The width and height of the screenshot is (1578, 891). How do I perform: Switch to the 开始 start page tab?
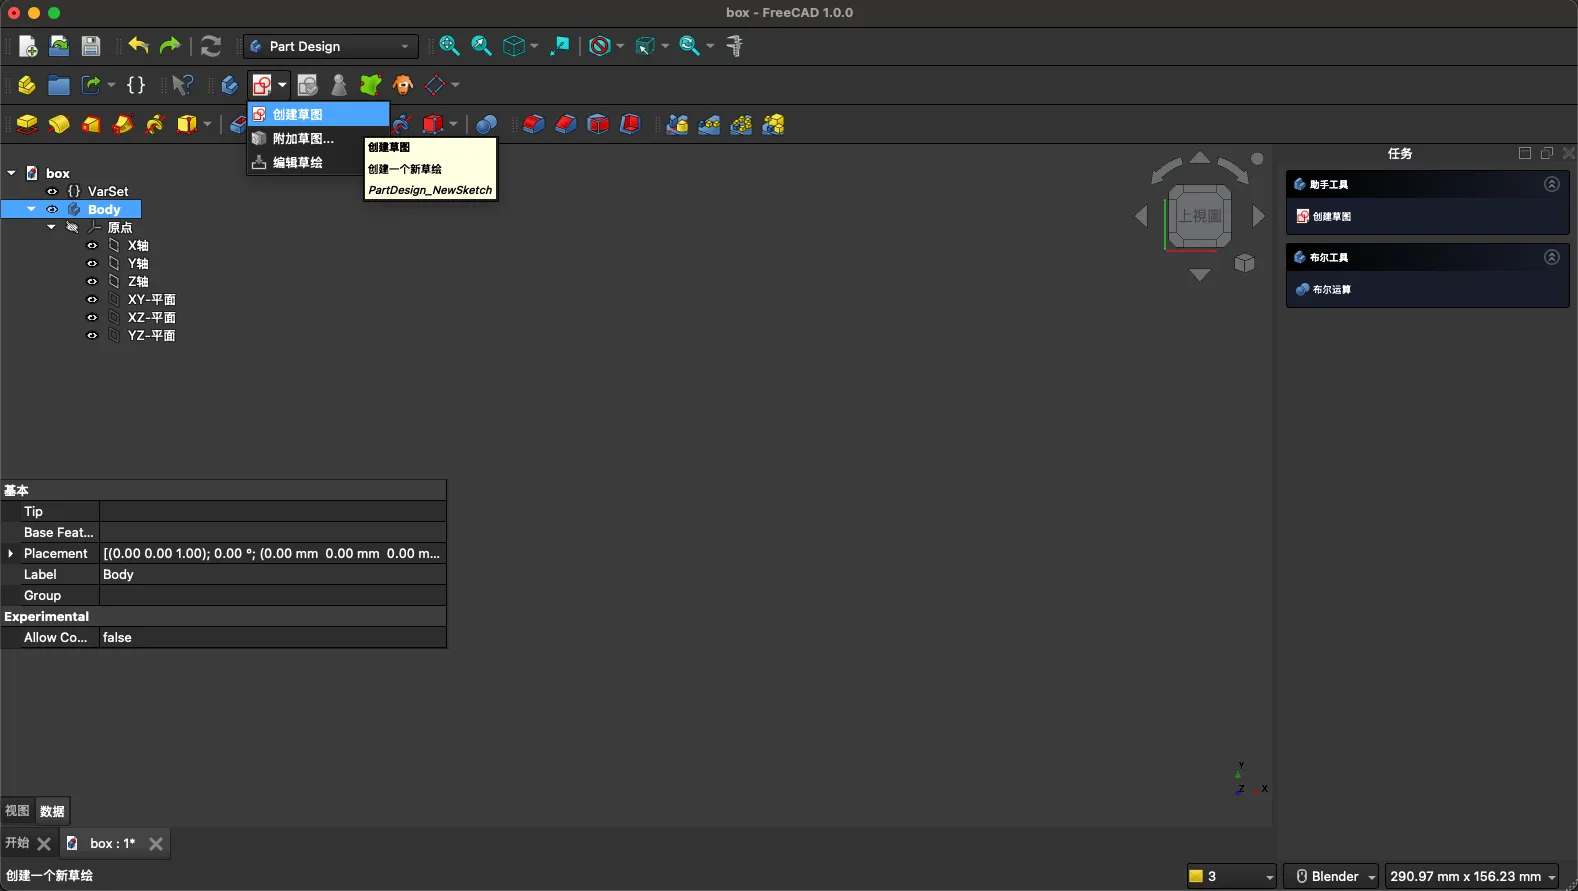pyautogui.click(x=17, y=843)
